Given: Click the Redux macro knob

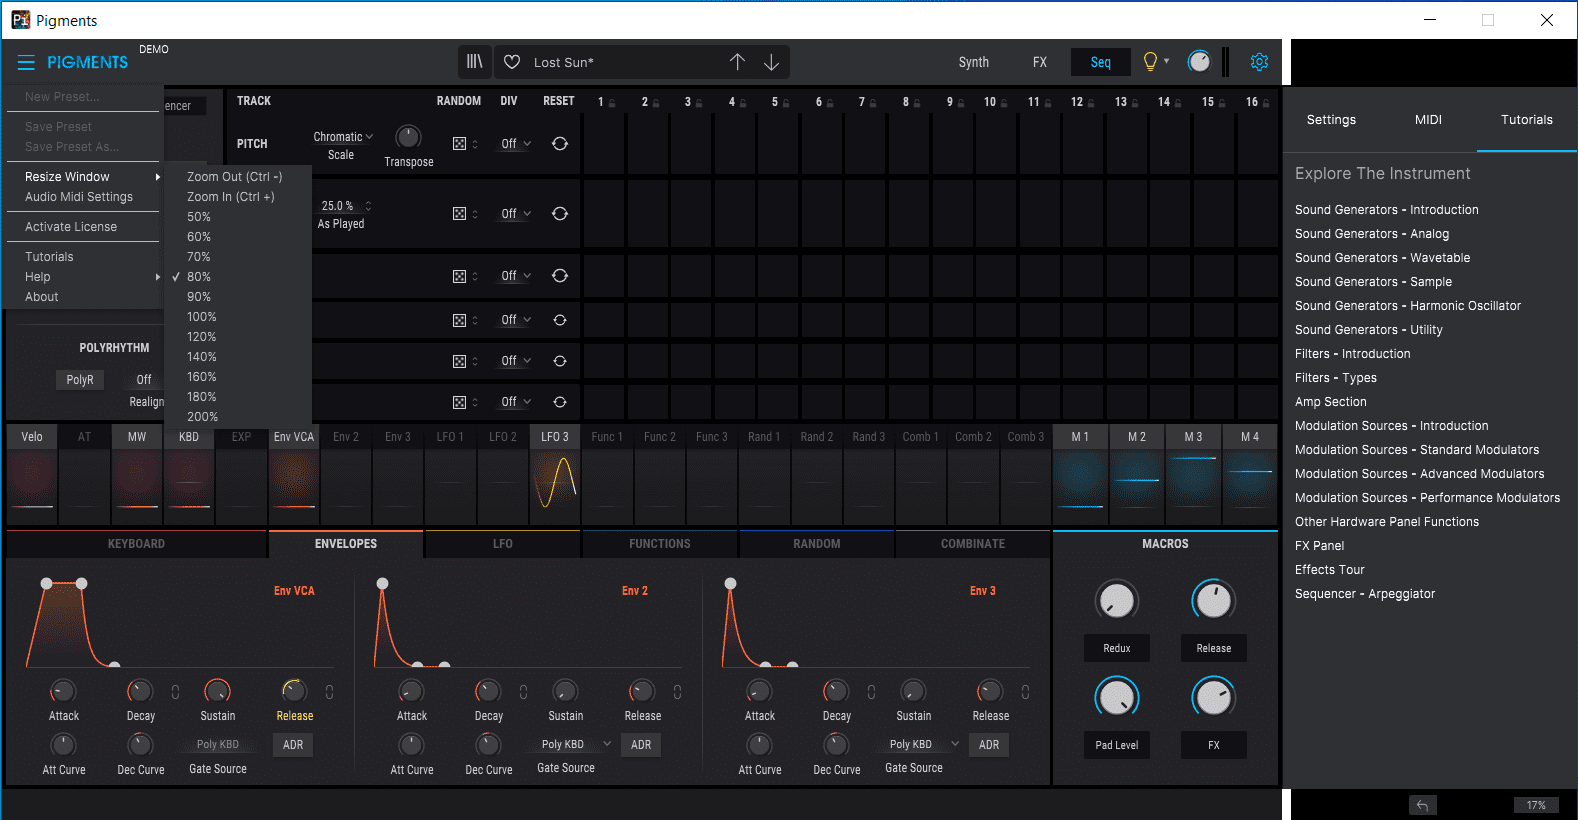Looking at the screenshot, I should coord(1117,601).
